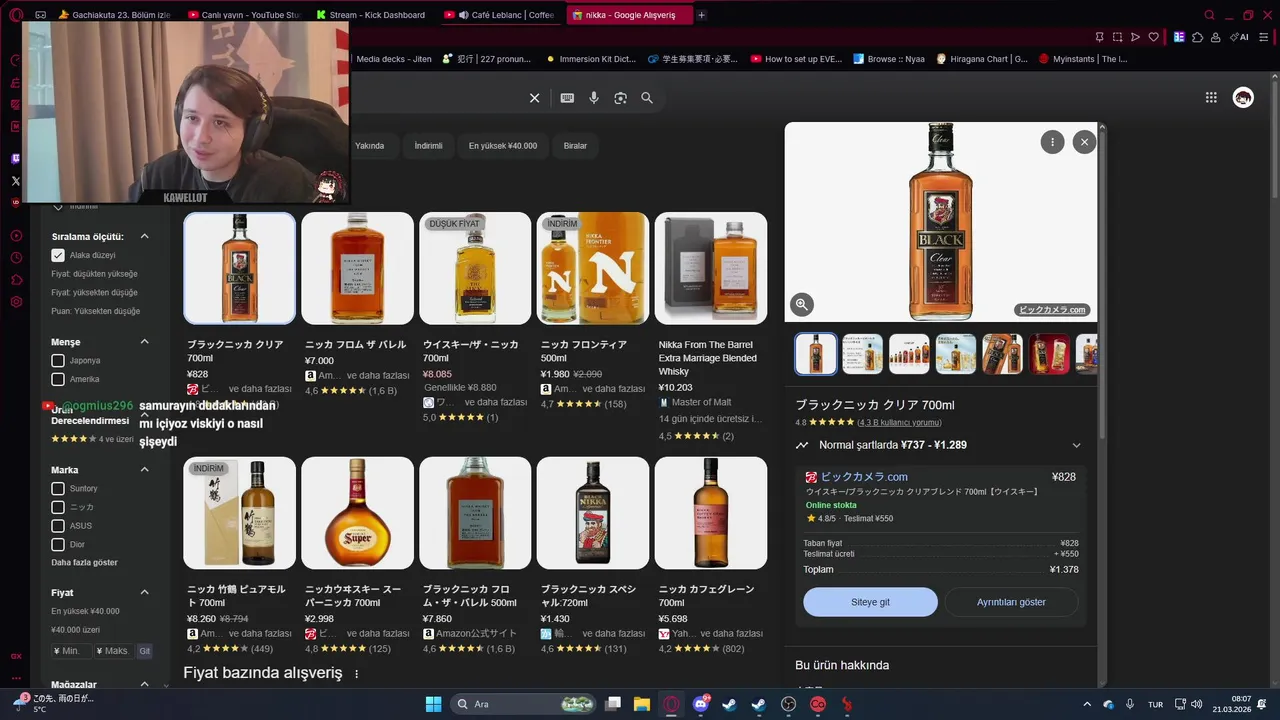This screenshot has width=1280, height=720.
Task: Open the 4,3 B kullanıcı yorumu reviews link
Action: pos(899,423)
